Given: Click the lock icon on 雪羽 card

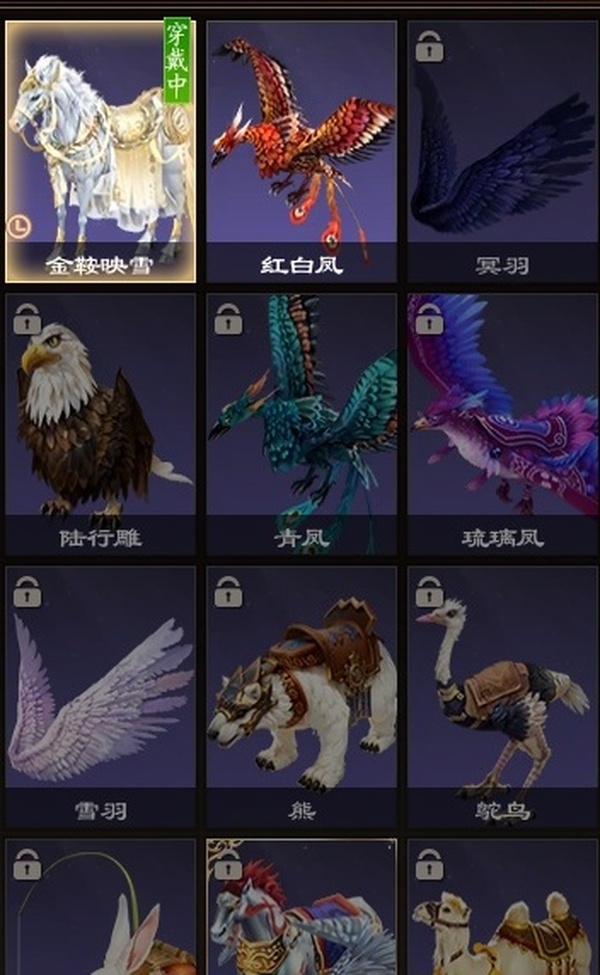Looking at the screenshot, I should pos(27,591).
